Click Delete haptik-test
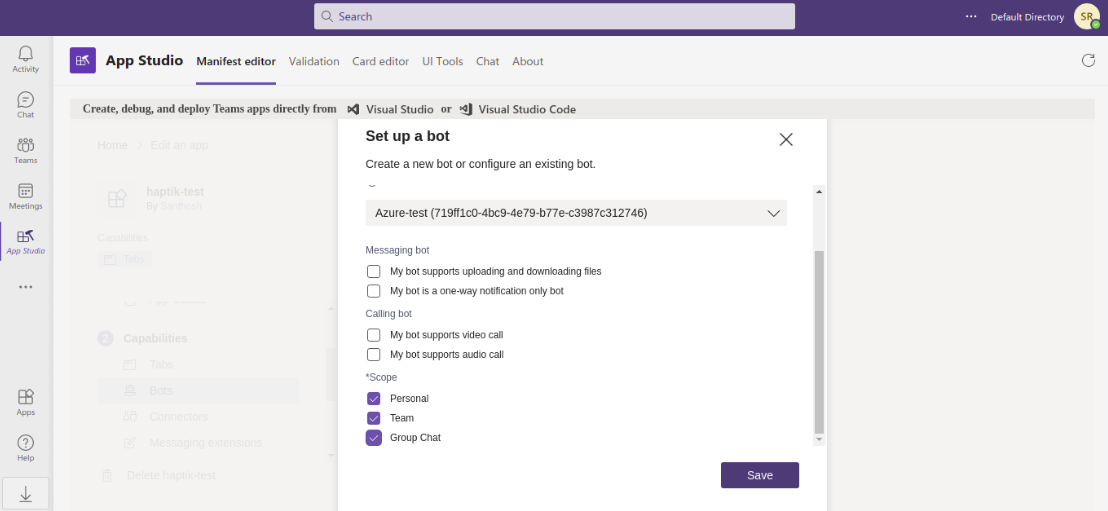 [x=171, y=476]
